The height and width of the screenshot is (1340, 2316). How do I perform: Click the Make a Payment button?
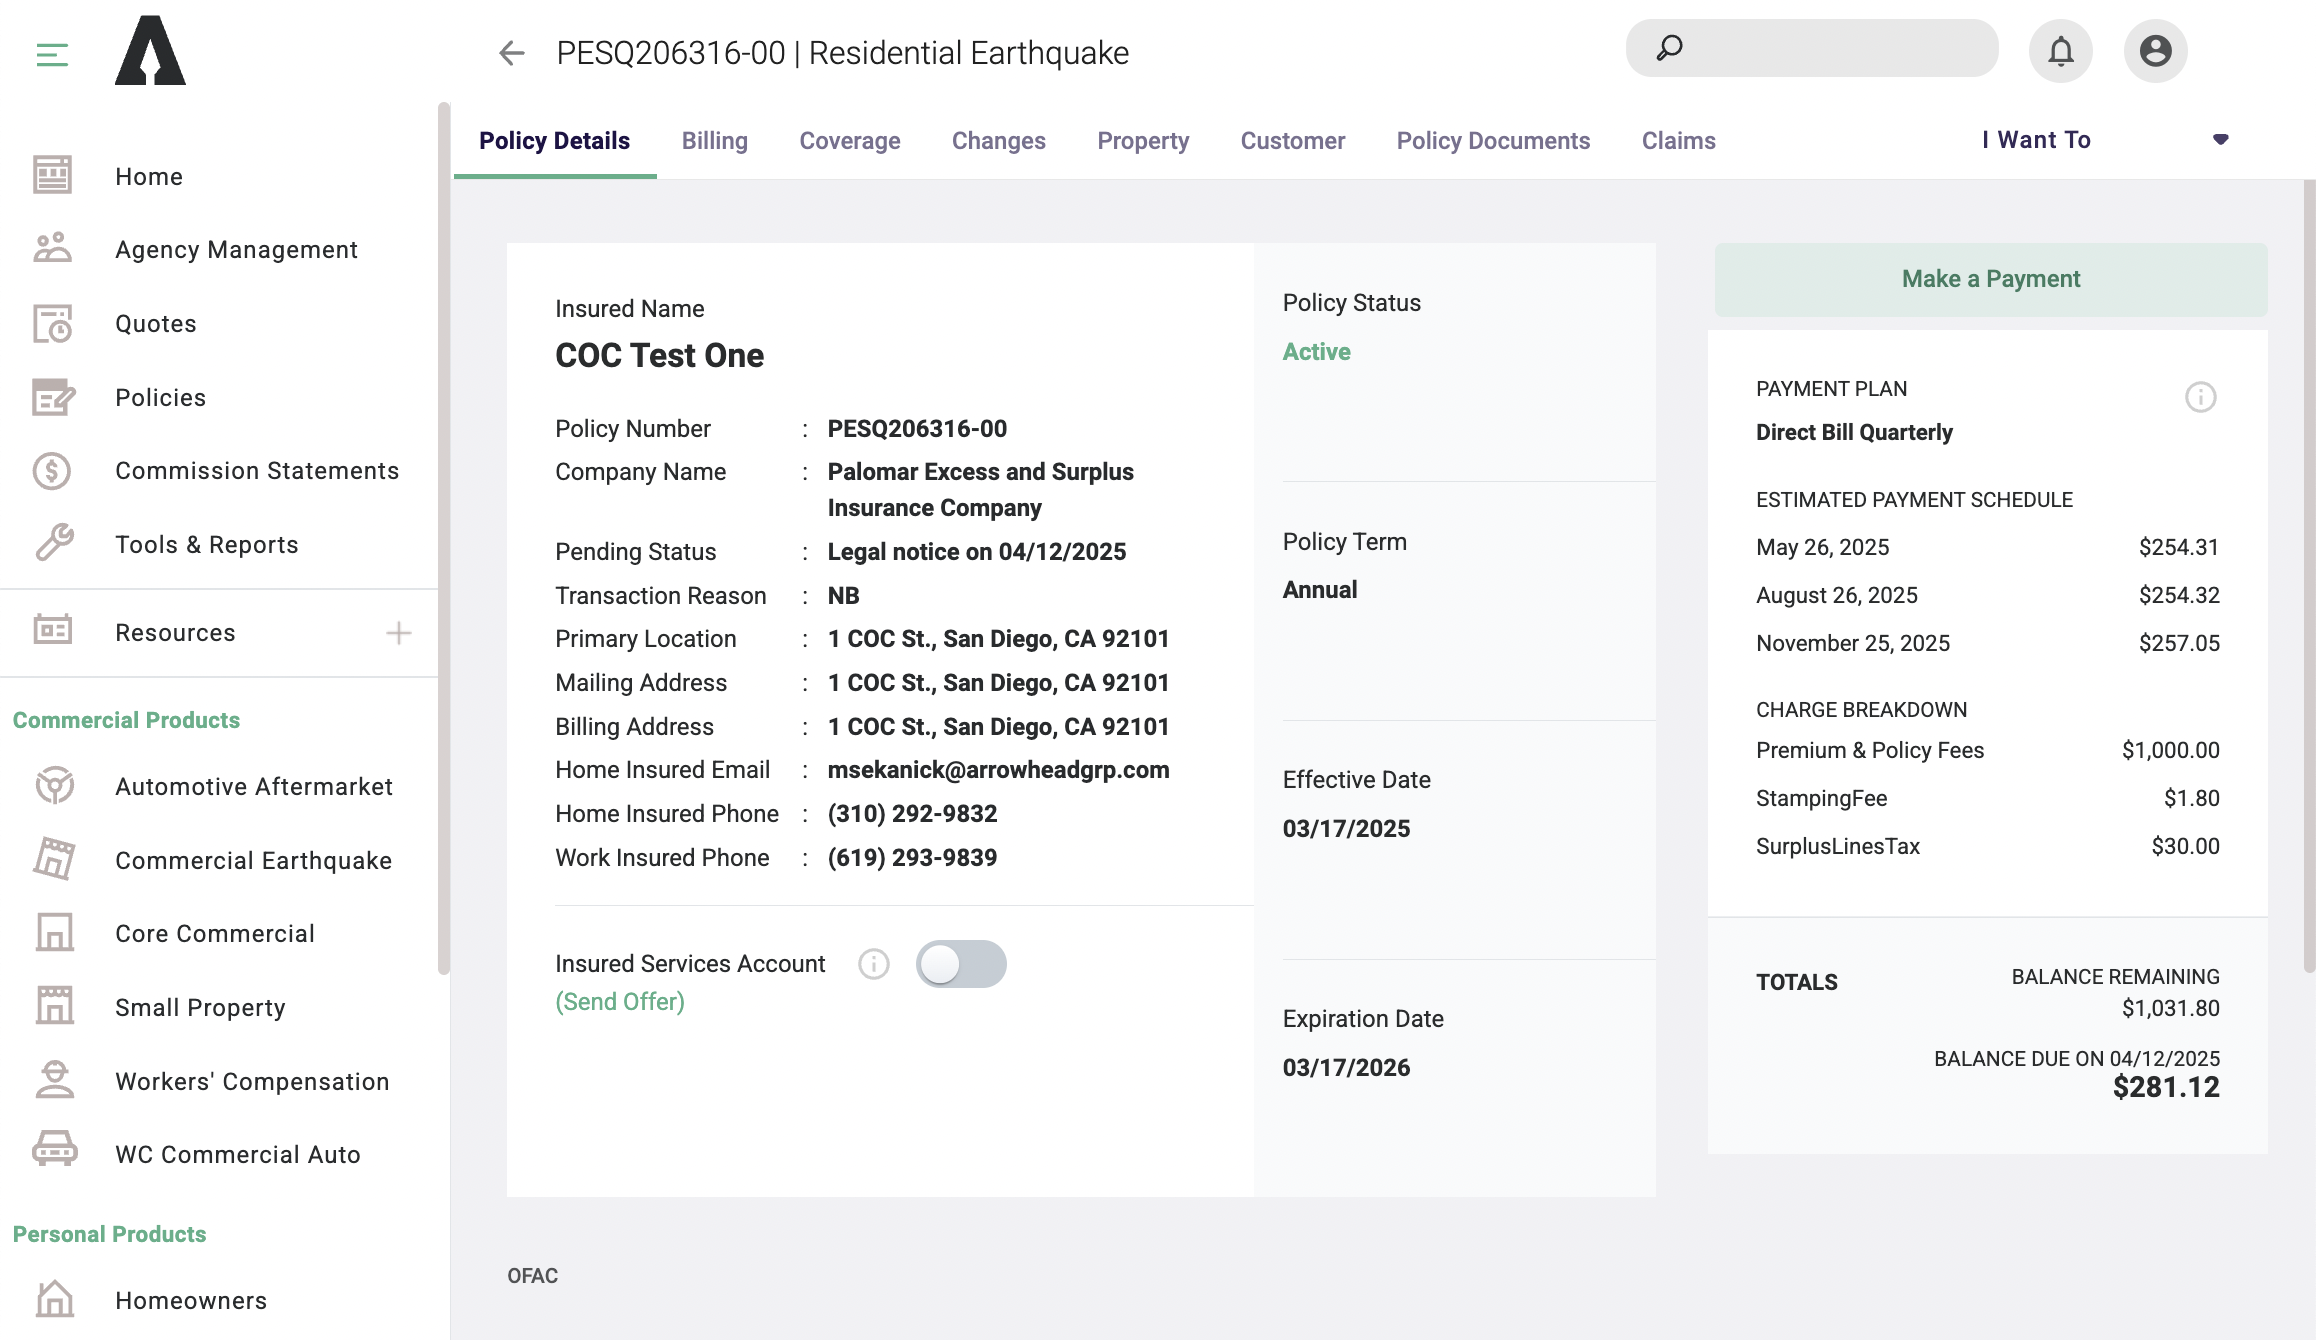point(1990,278)
